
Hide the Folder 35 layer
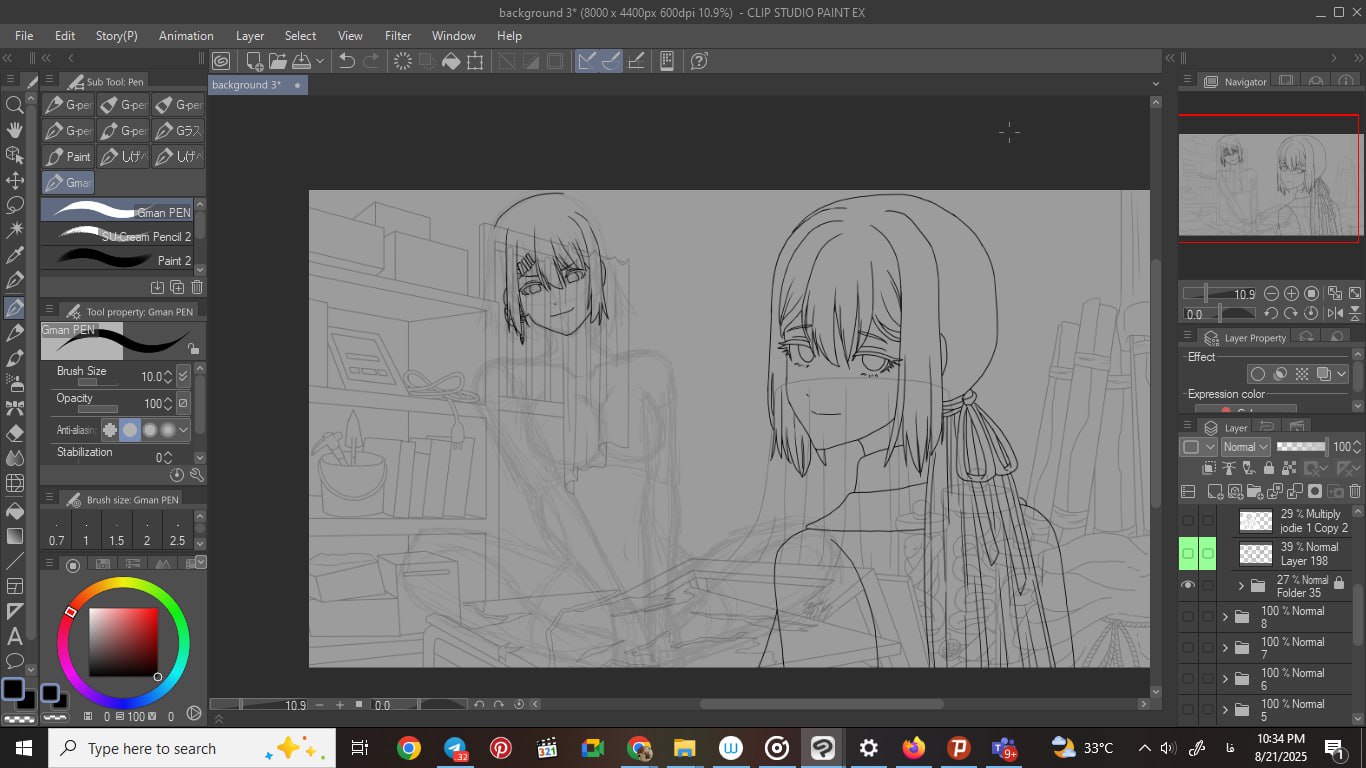point(1188,586)
